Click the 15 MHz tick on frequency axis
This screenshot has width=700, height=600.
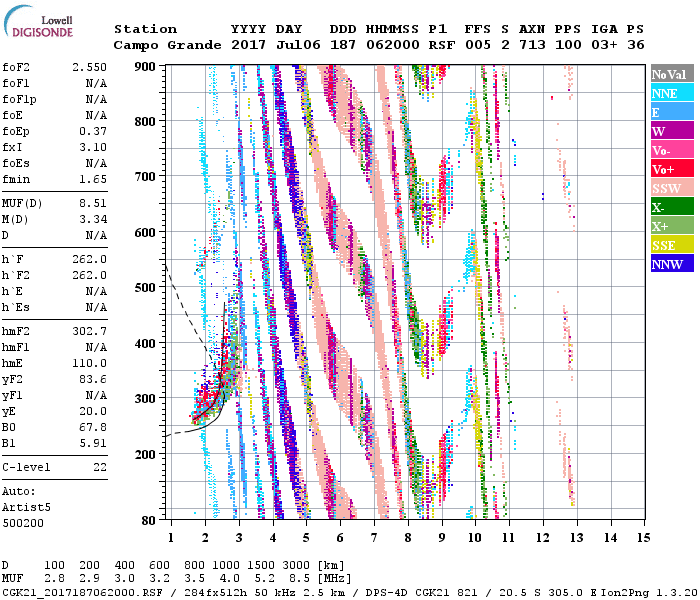(x=642, y=537)
